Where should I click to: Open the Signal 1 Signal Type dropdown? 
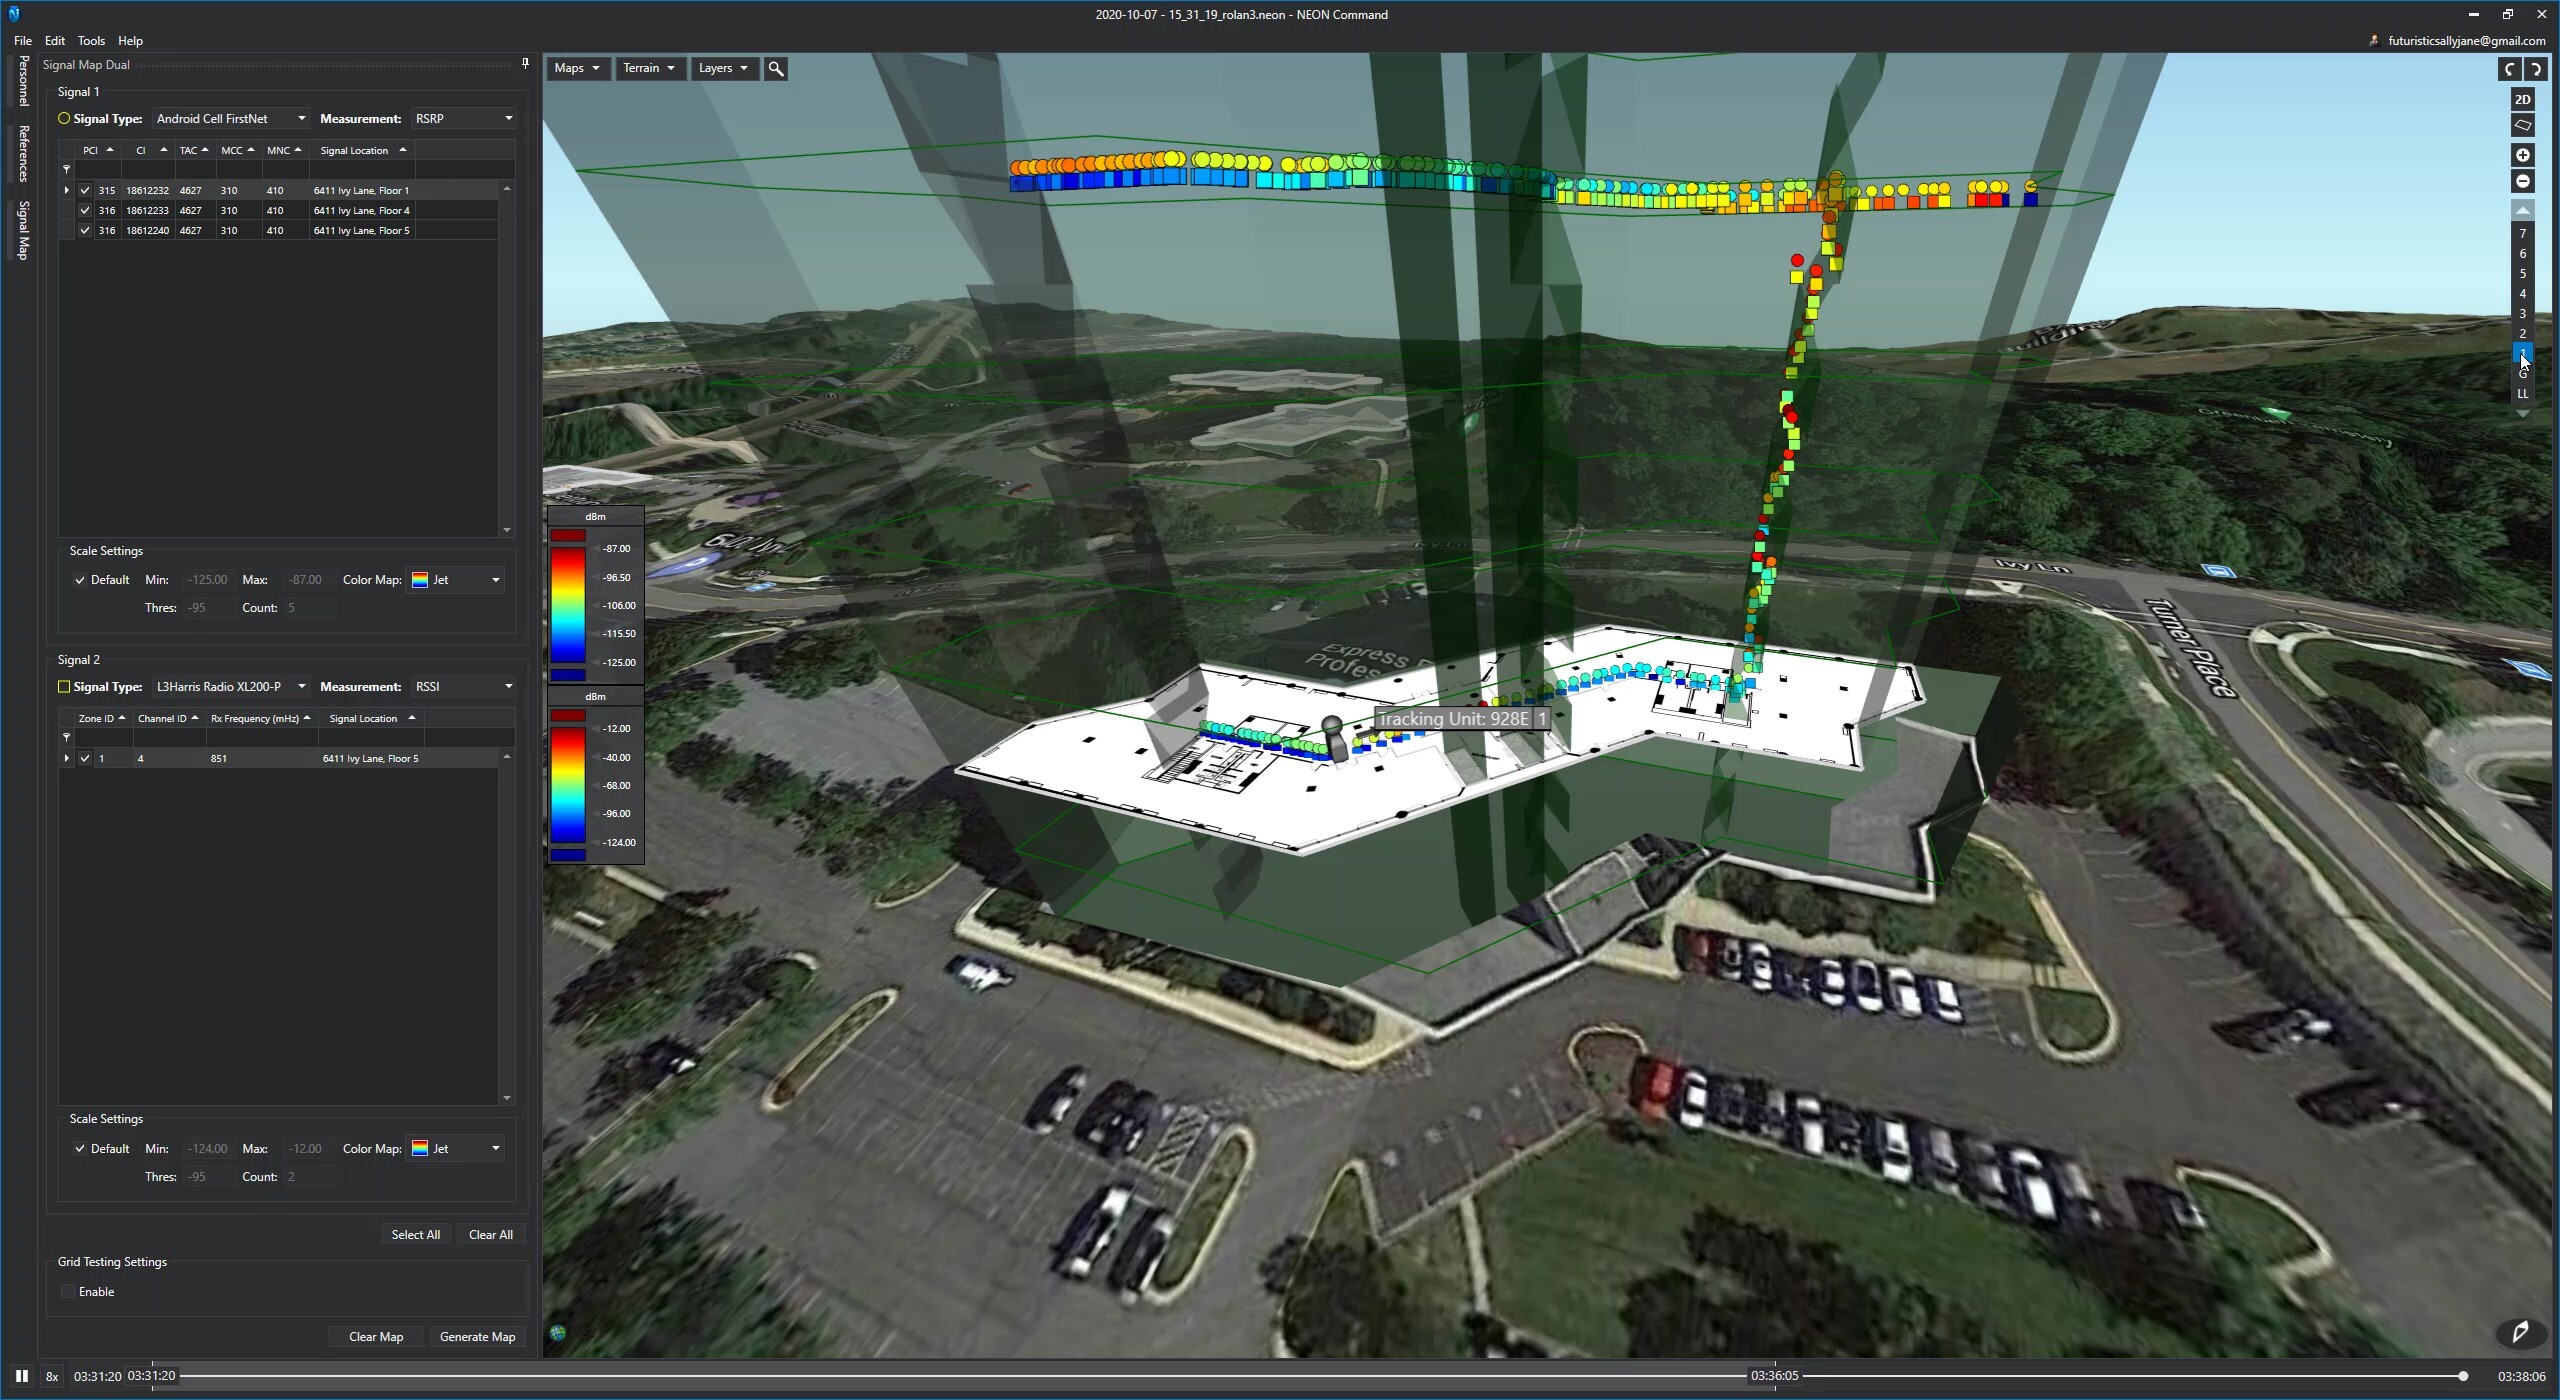pos(230,118)
